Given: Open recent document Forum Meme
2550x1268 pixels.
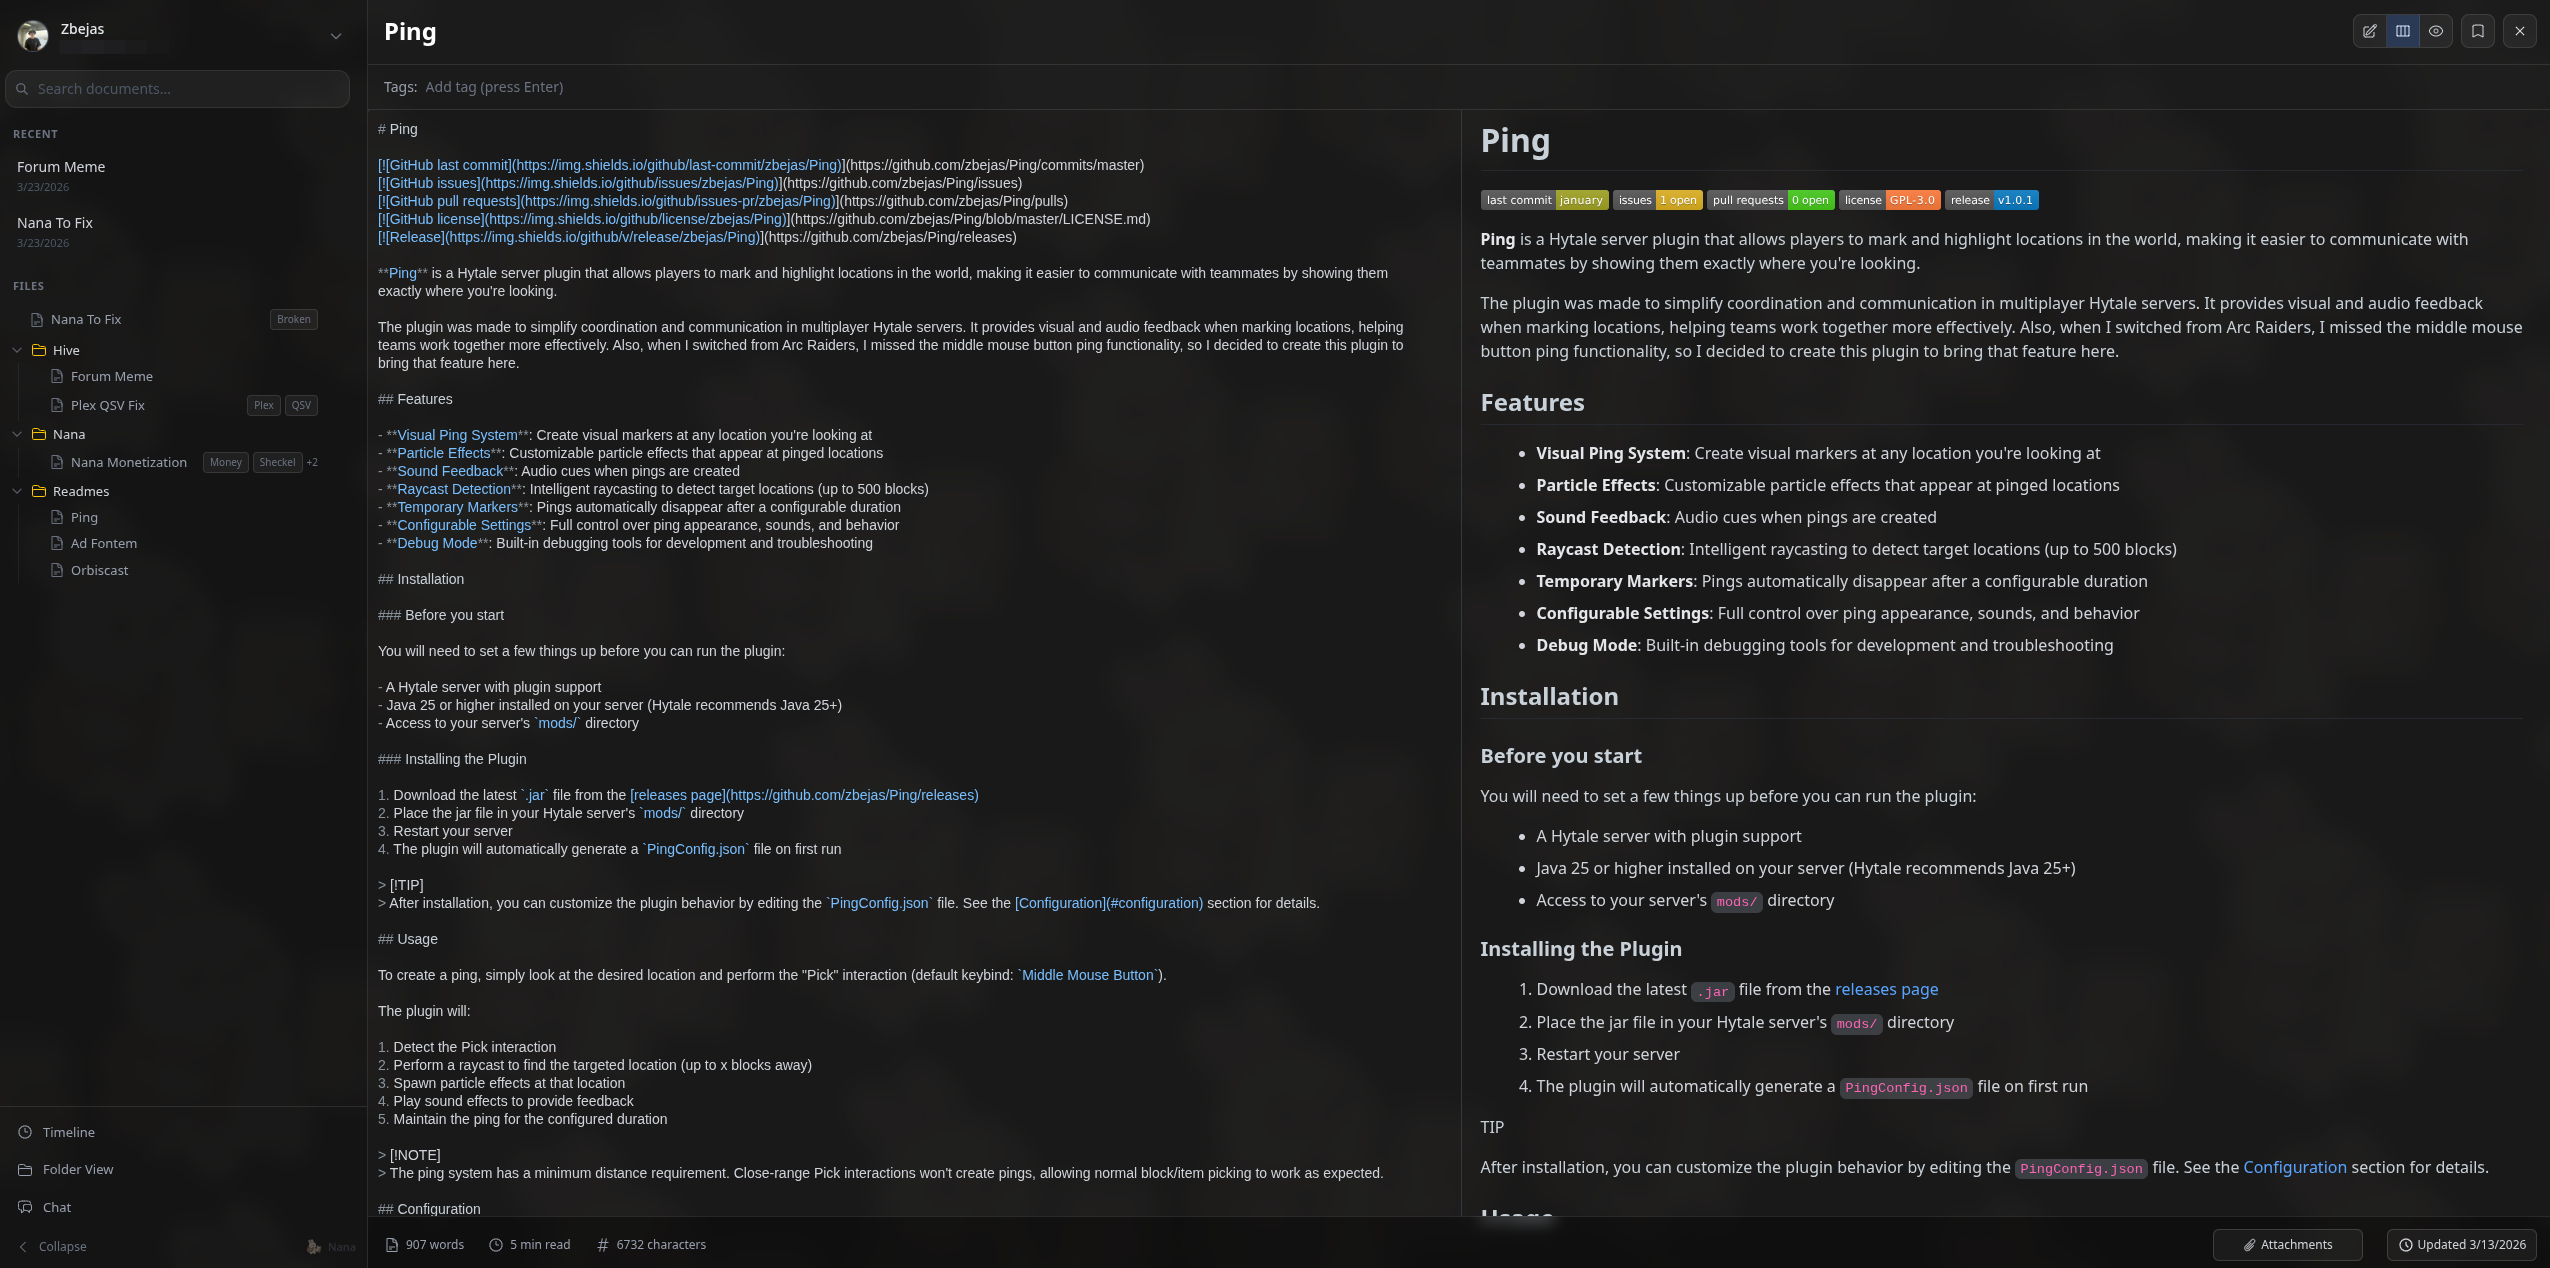Looking at the screenshot, I should coord(61,167).
